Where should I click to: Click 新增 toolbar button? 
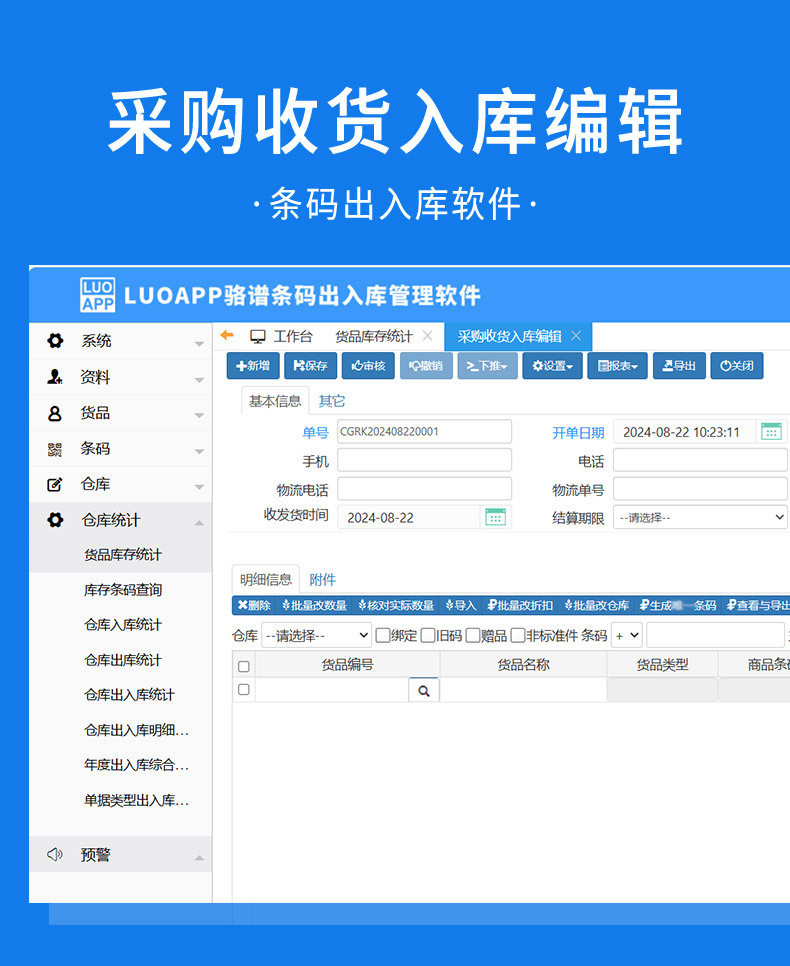(253, 366)
